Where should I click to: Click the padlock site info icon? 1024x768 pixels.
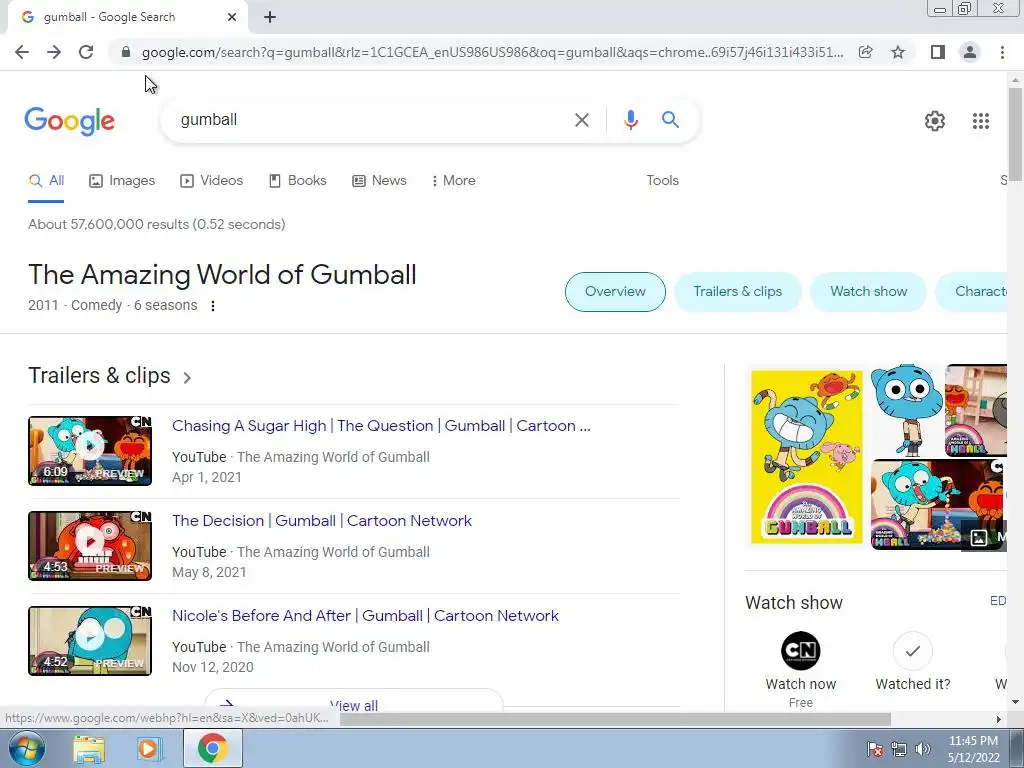click(126, 52)
